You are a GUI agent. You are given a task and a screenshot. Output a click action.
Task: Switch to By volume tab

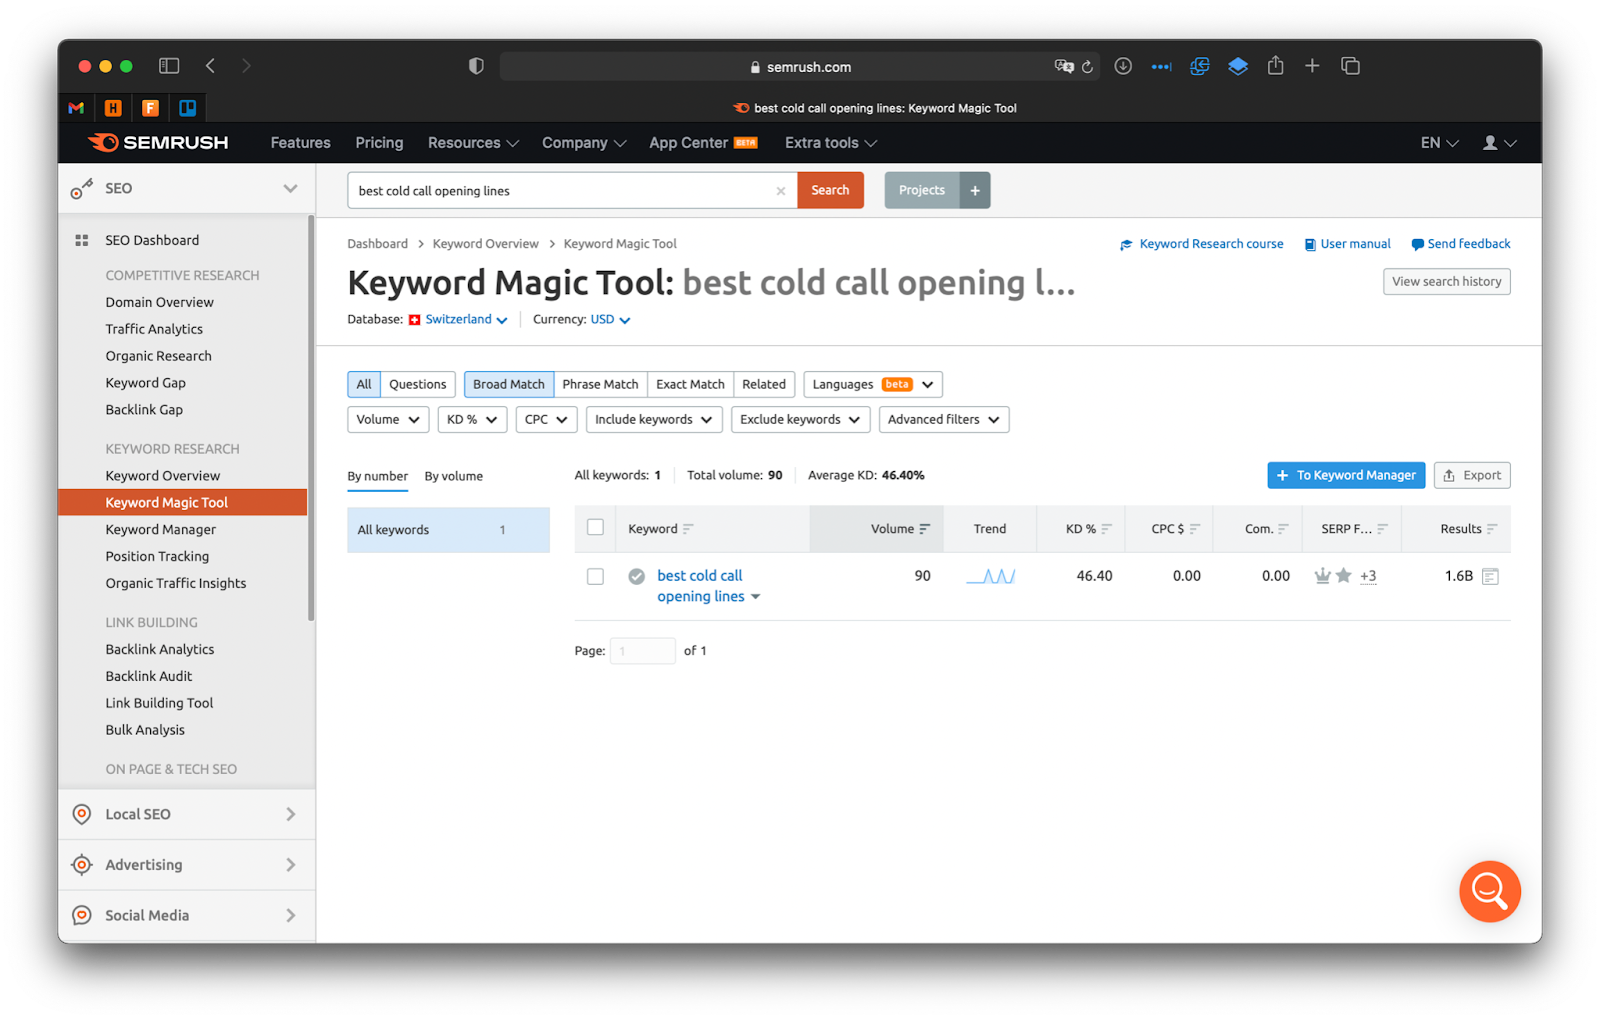(x=453, y=476)
